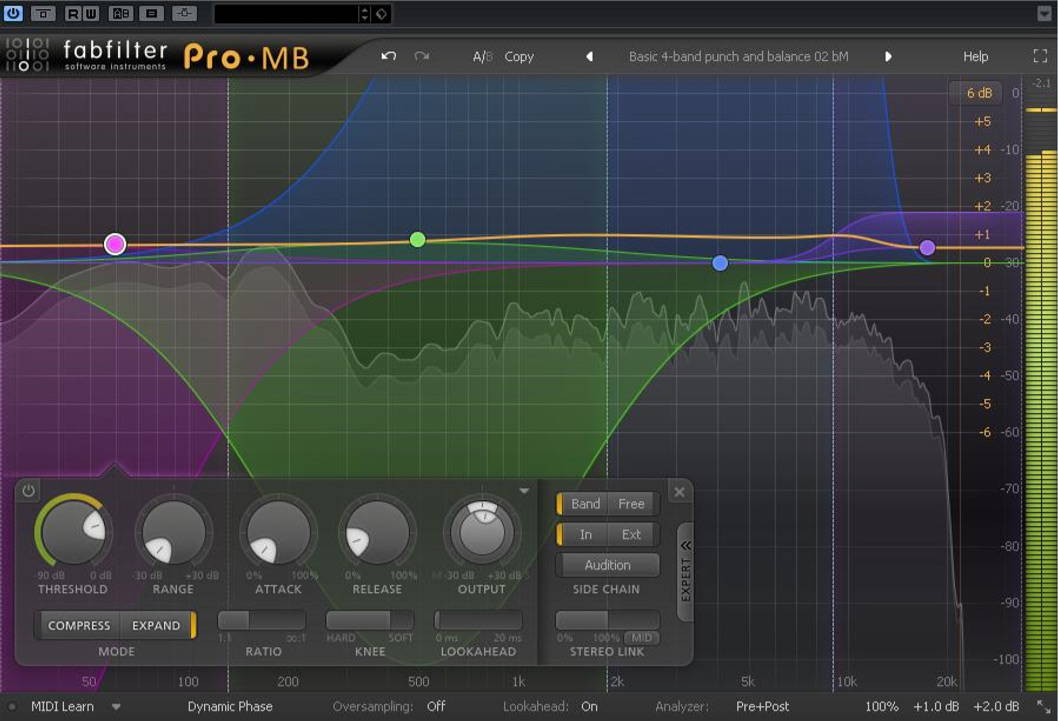Switch mode to EXPAND
This screenshot has height=721, width=1058.
157,625
